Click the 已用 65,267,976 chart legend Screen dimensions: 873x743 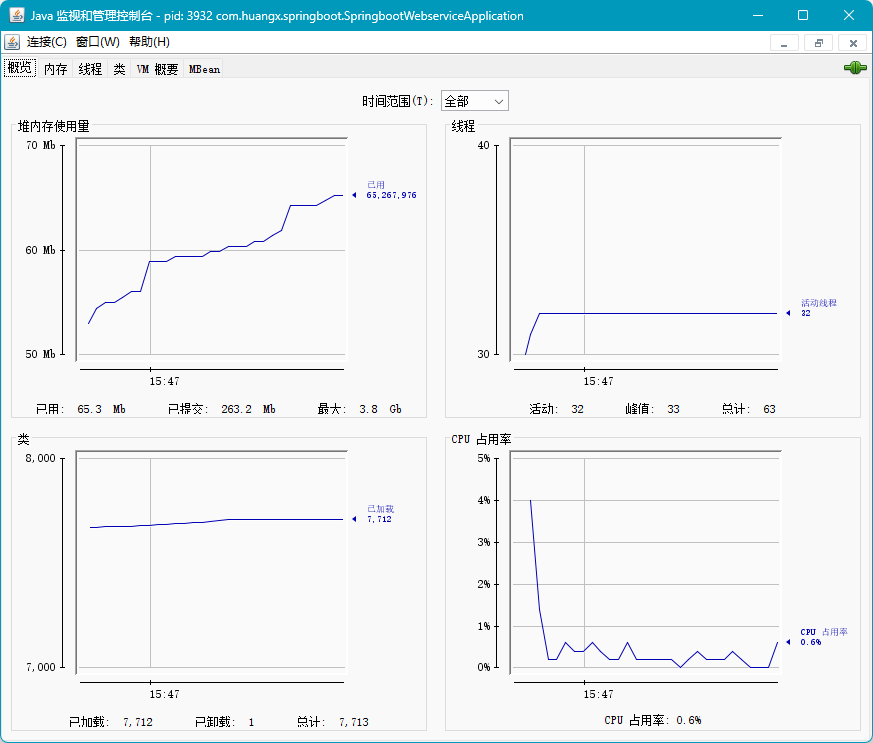tap(391, 190)
